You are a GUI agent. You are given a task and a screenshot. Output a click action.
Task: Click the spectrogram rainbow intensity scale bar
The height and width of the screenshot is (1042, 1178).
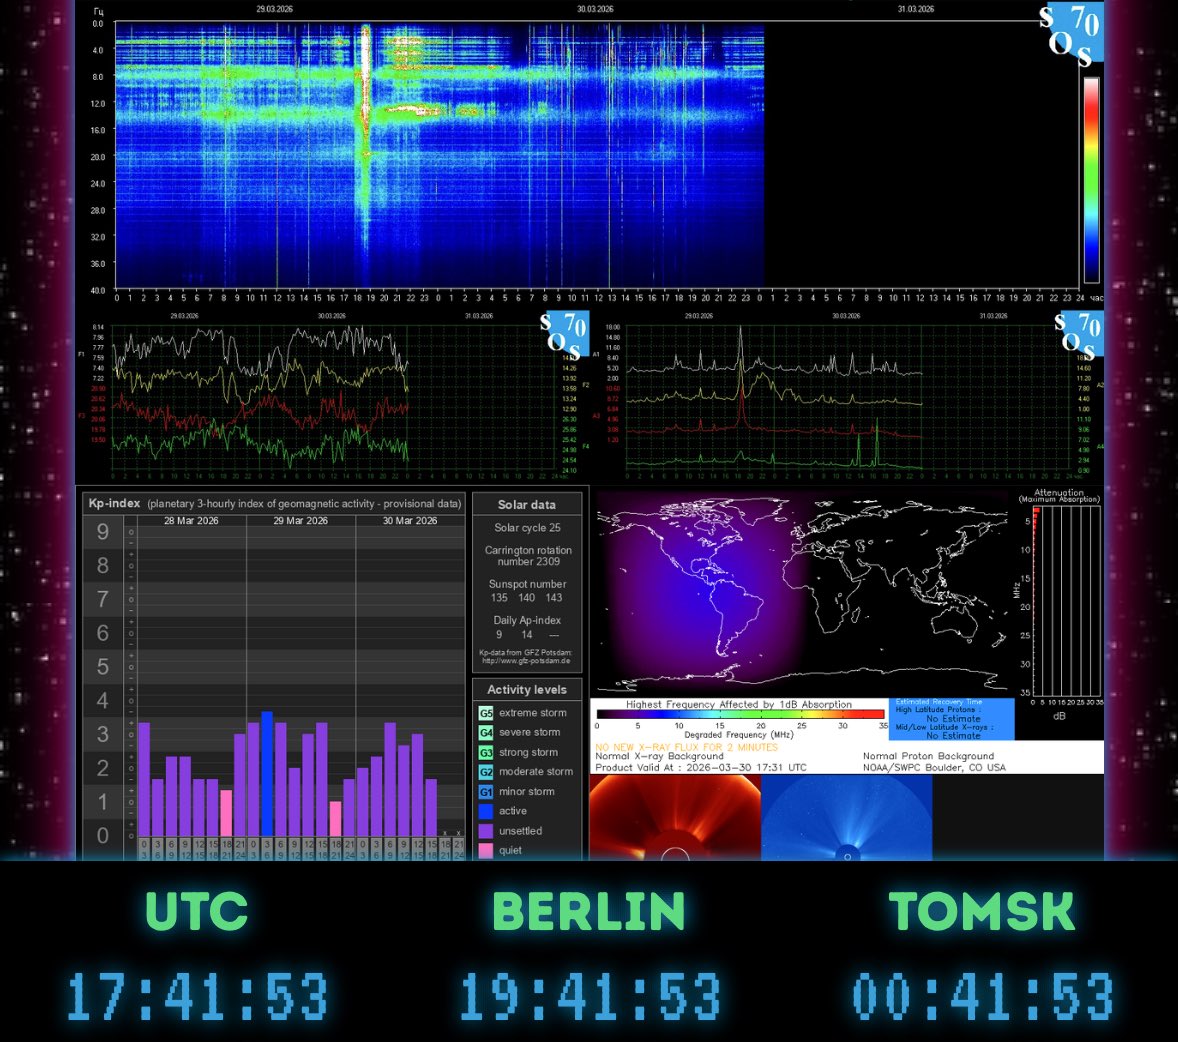1091,180
